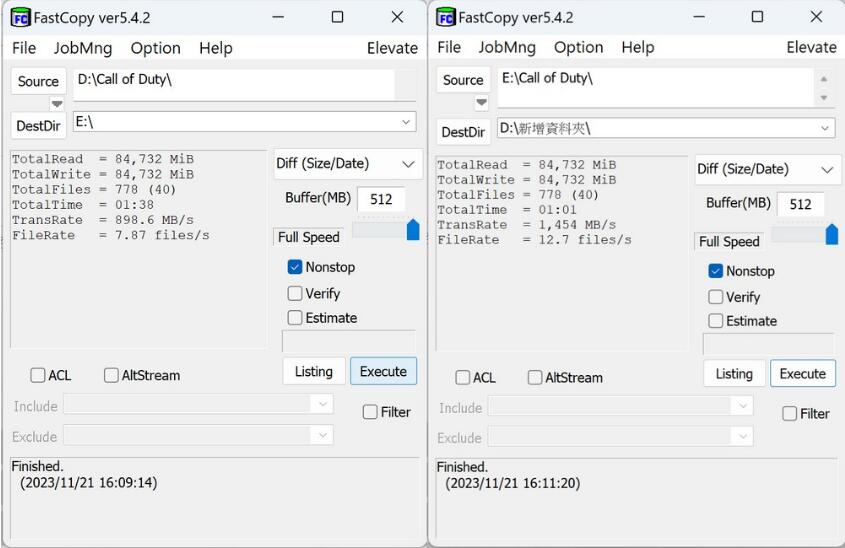Screen dimensions: 845x548
Task: Open the Option menu in right window
Action: [x=578, y=47]
